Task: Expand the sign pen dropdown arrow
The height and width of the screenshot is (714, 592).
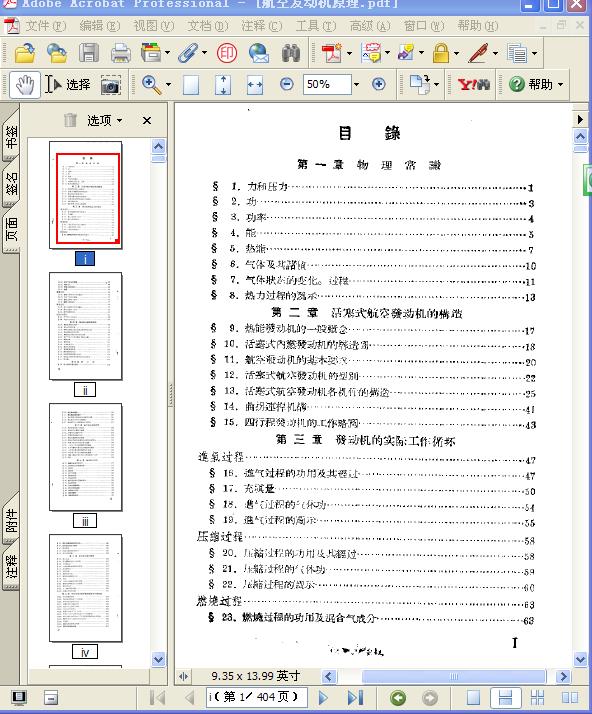Action: pos(495,53)
